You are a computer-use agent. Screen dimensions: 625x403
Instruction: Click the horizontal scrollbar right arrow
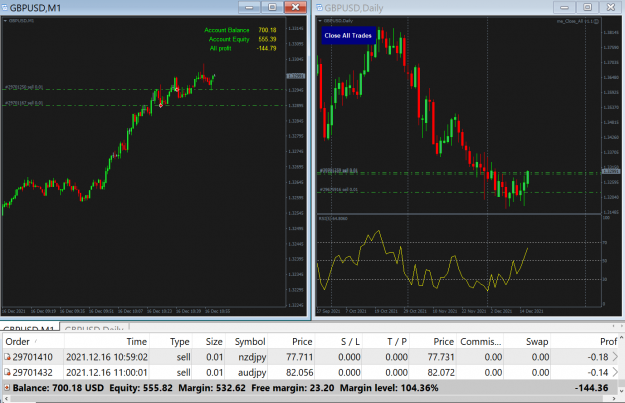[615, 399]
